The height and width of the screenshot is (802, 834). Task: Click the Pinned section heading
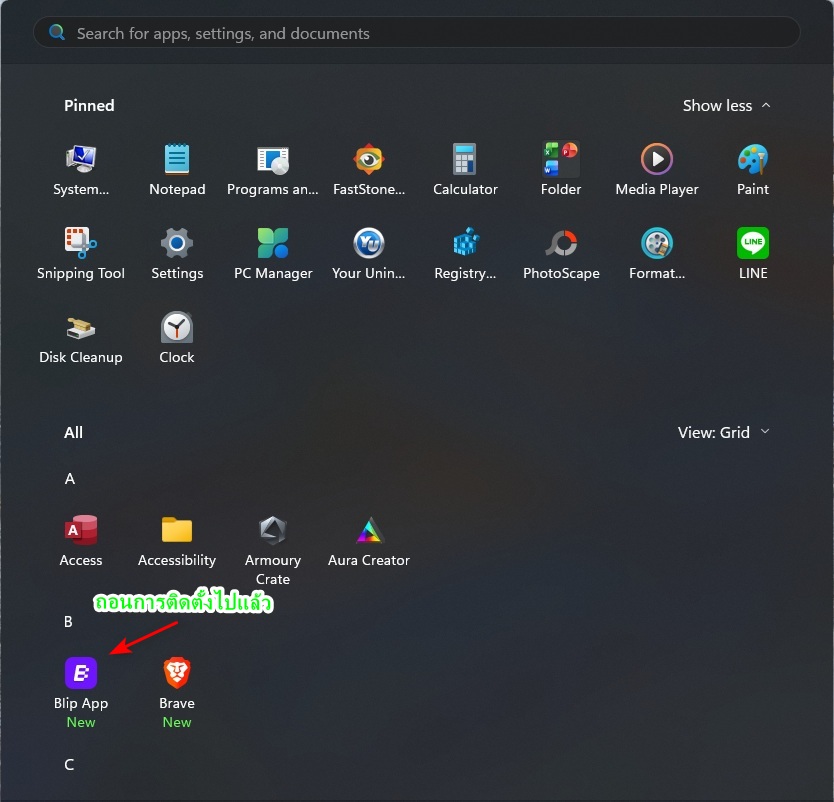click(x=89, y=105)
